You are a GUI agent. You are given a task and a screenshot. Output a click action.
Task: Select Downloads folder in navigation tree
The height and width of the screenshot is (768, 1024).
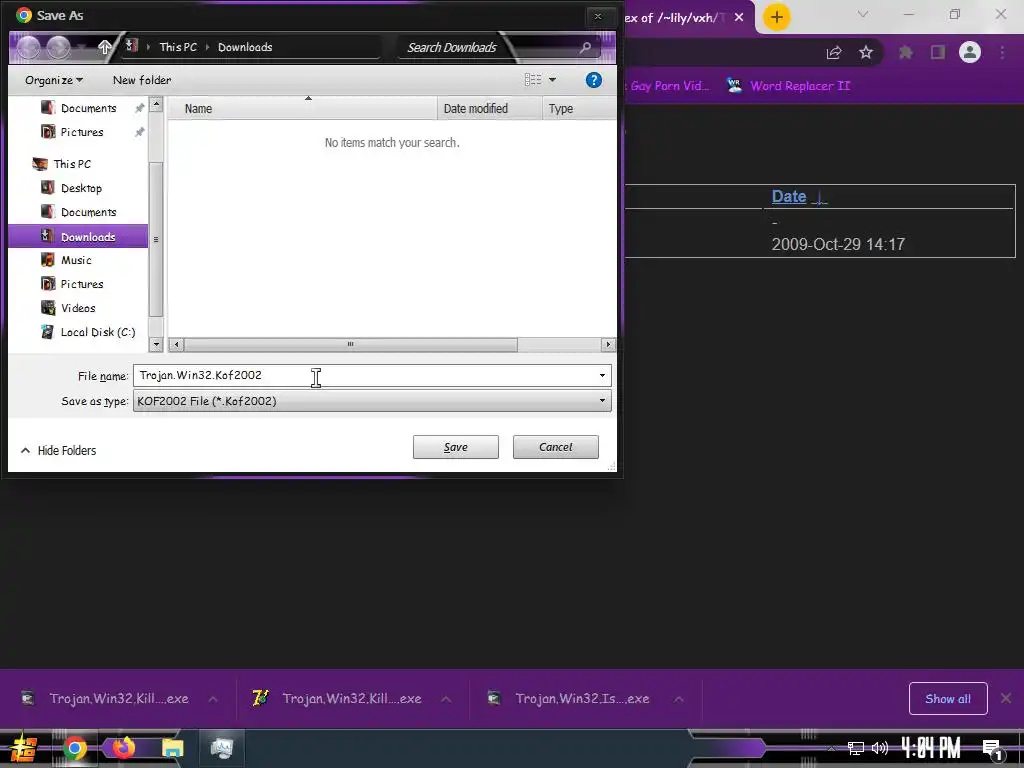click(78, 236)
